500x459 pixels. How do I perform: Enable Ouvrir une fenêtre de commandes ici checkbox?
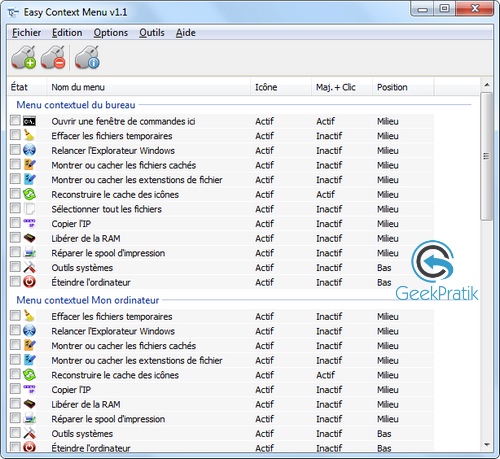coord(15,120)
